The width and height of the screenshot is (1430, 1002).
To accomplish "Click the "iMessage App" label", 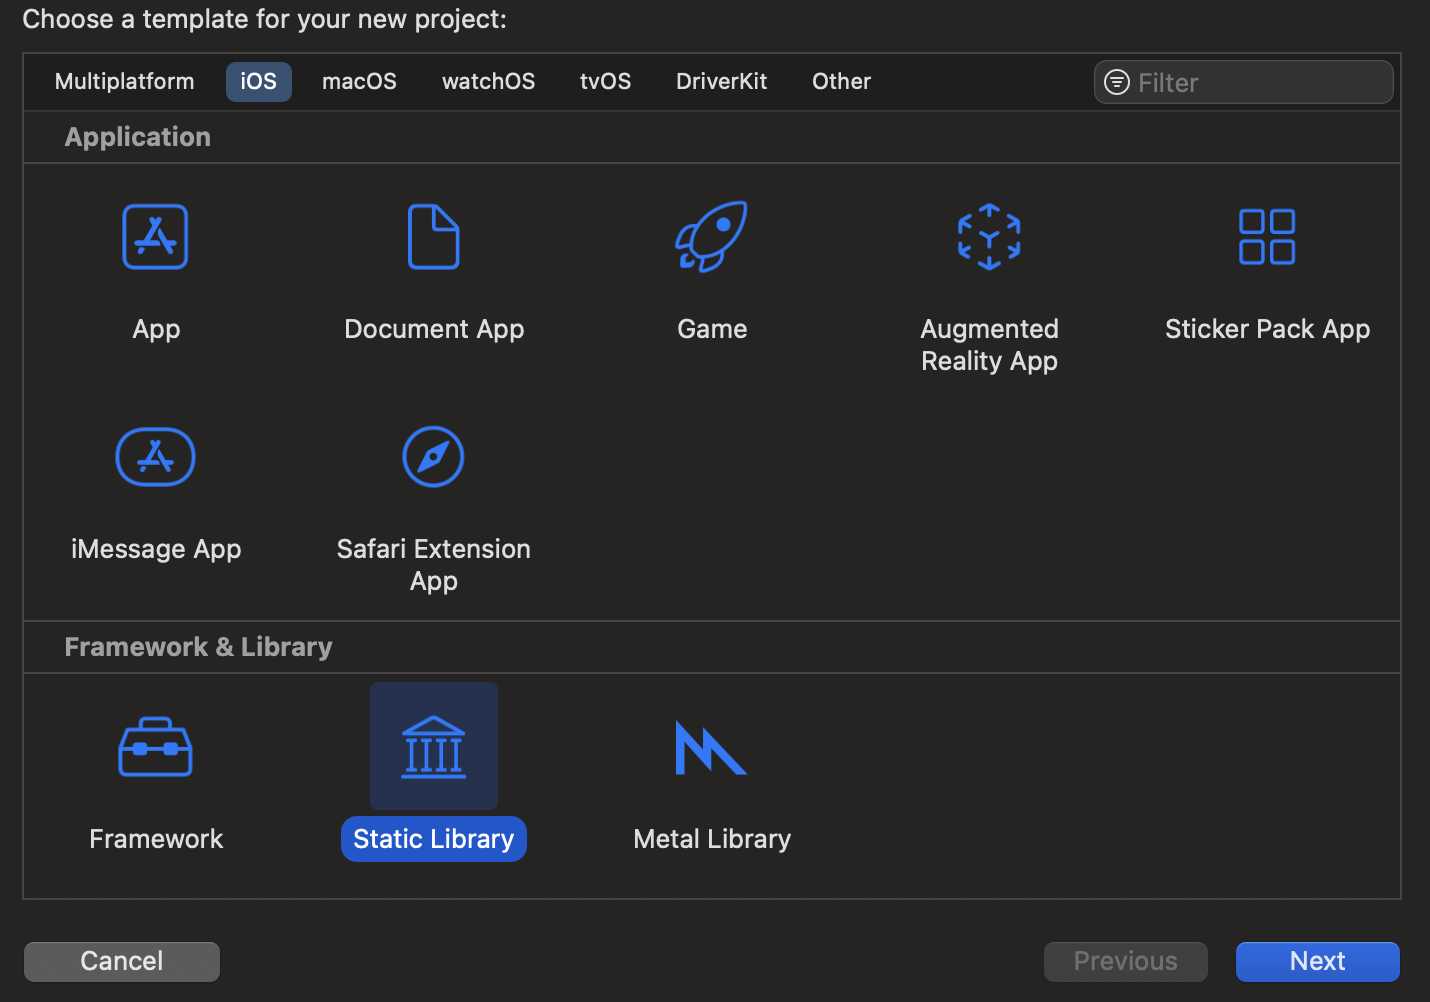I will [x=156, y=550].
